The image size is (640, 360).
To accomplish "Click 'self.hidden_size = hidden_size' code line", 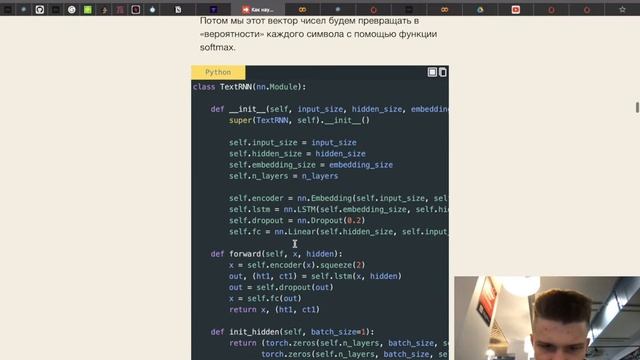I will [x=297, y=154].
